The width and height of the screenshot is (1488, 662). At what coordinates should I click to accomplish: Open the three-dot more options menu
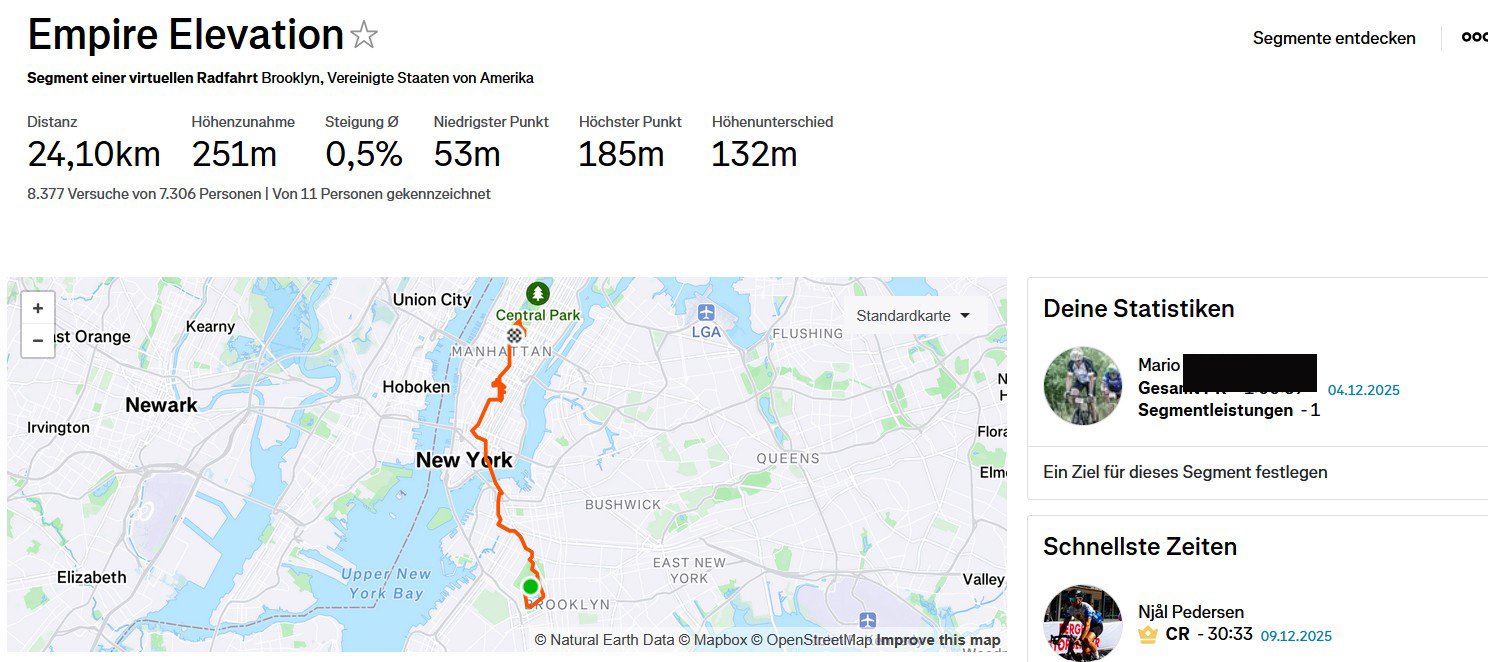point(1474,37)
